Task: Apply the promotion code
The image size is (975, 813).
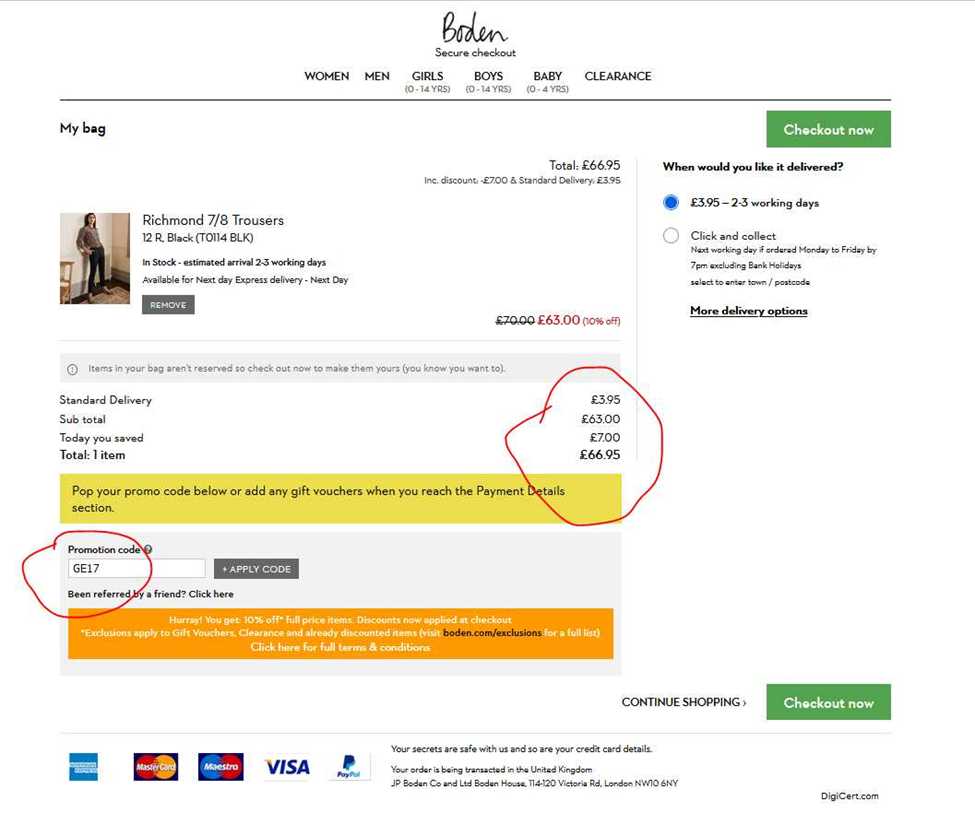Action: coord(256,569)
